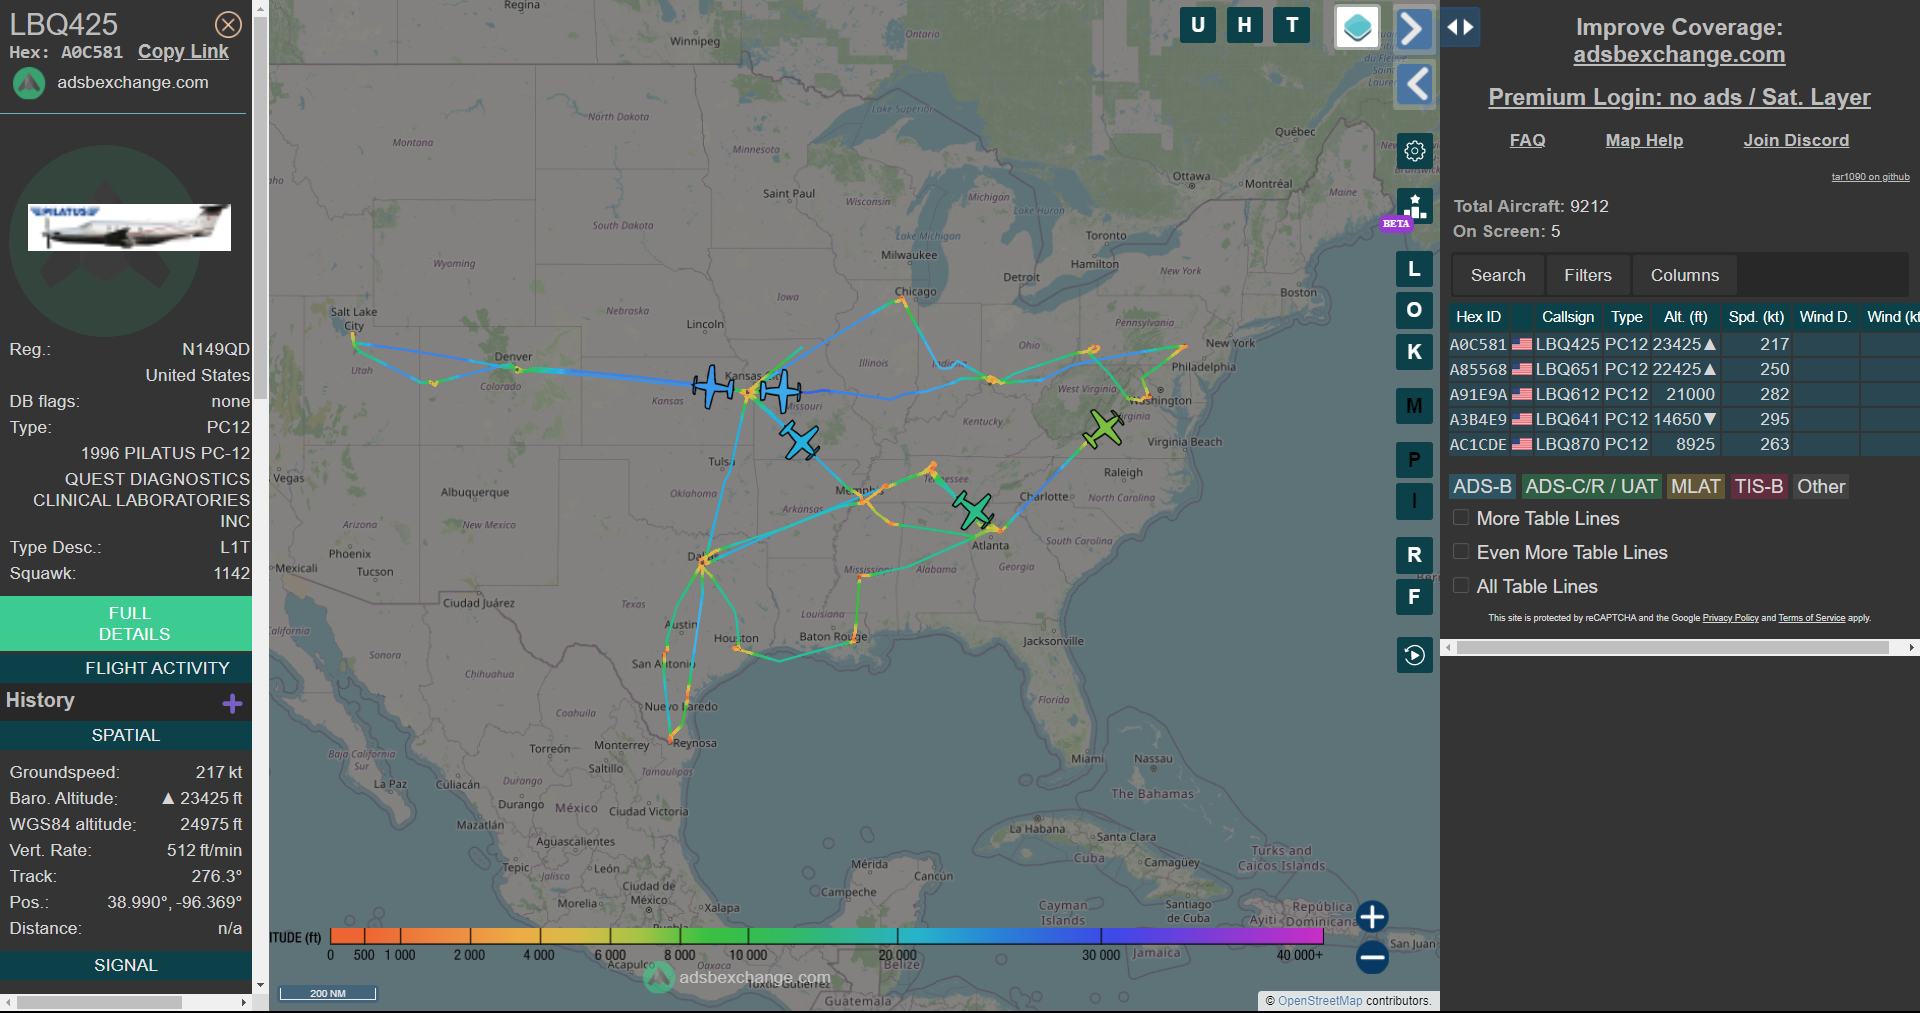
Task: Open the history replay icon
Action: pos(1414,655)
